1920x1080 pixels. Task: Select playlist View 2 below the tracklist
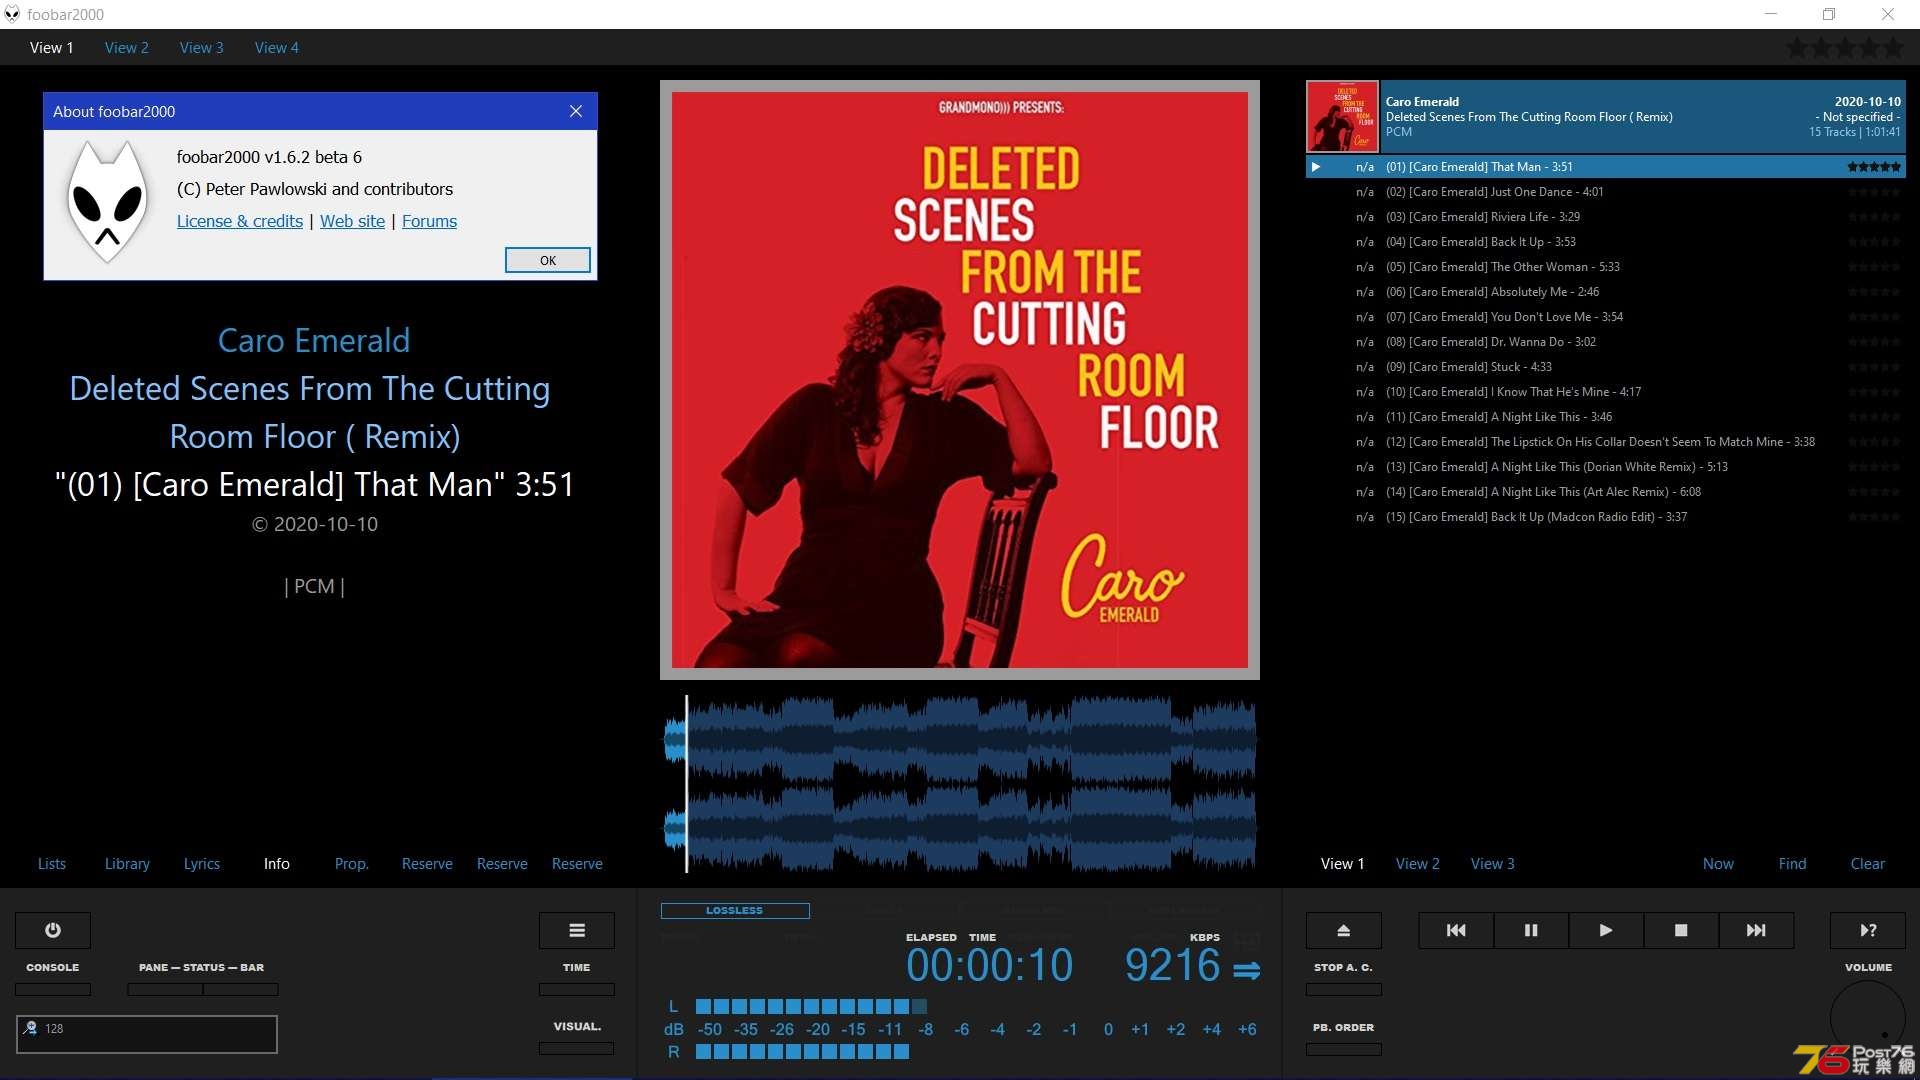tap(1418, 863)
